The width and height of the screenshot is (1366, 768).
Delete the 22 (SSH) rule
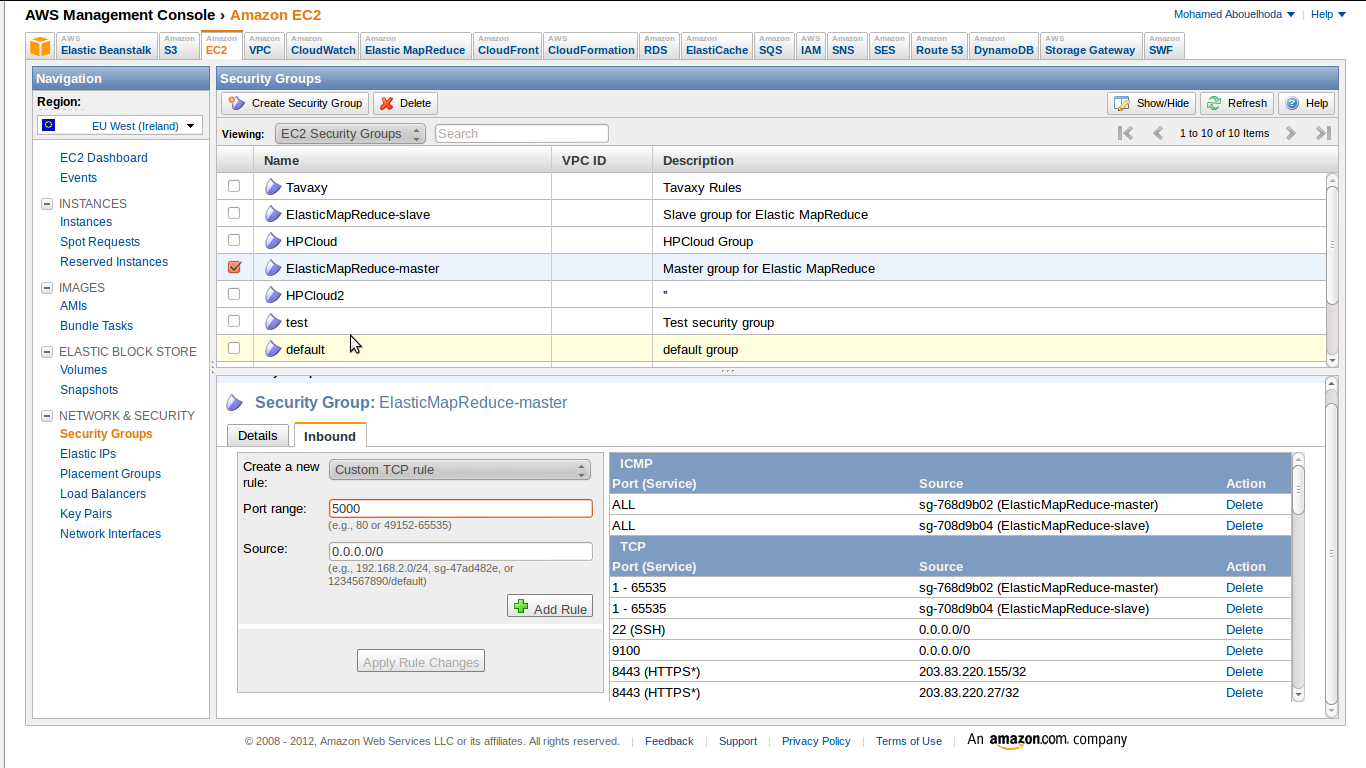[1244, 629]
